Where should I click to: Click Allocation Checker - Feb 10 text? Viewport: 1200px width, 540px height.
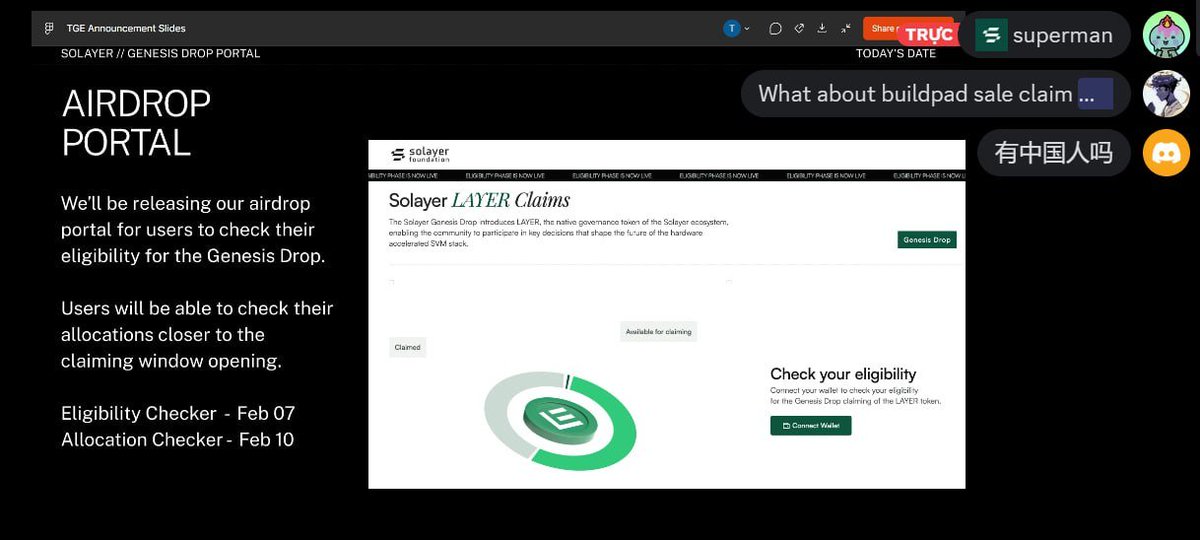[x=178, y=439]
